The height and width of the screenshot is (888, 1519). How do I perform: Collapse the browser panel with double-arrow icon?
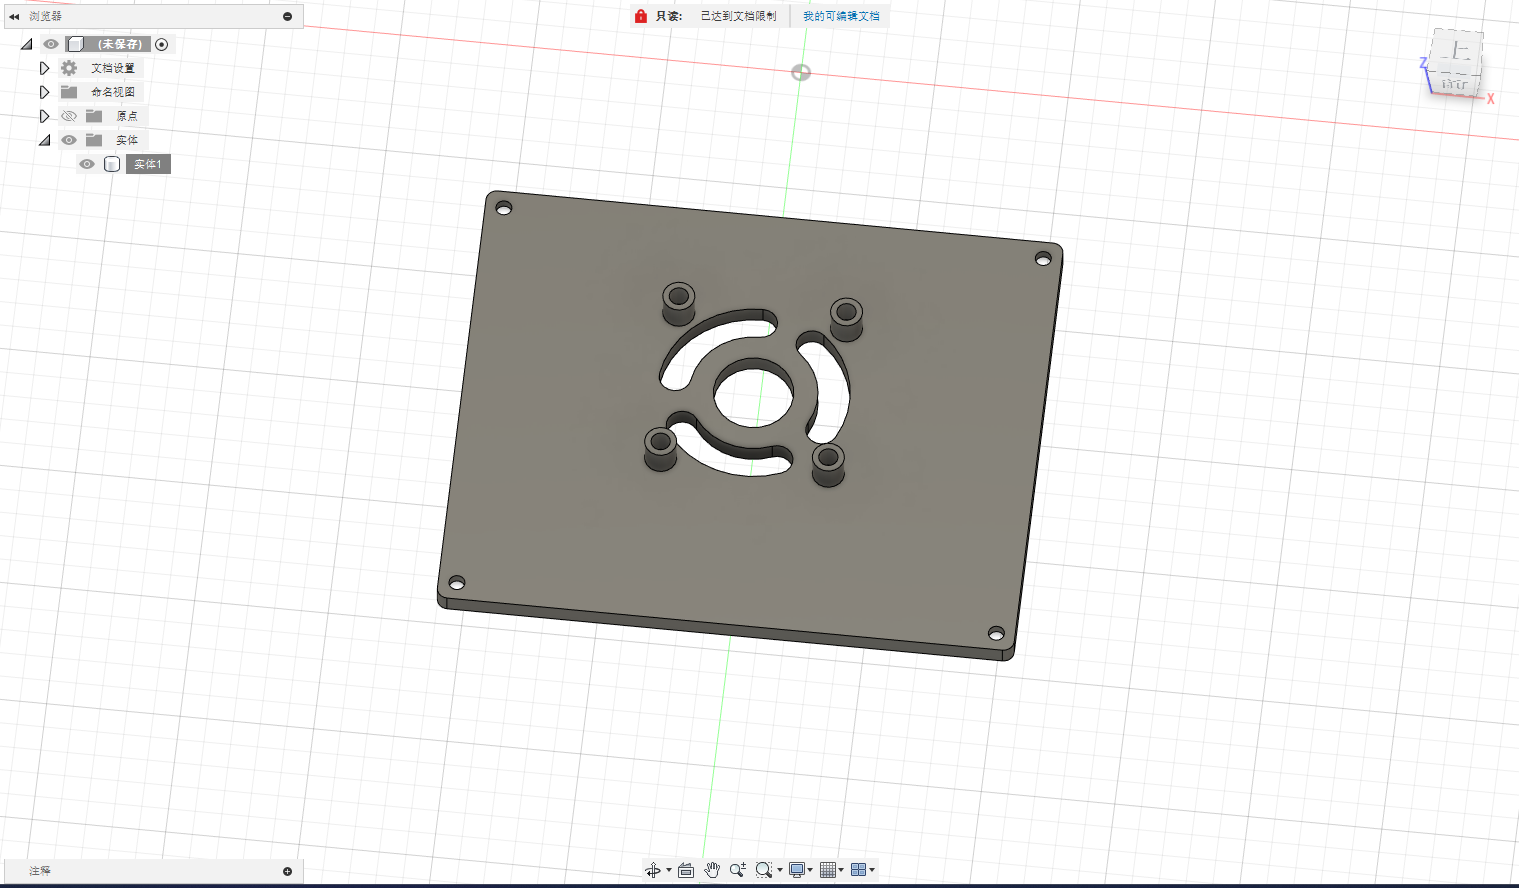tap(14, 16)
